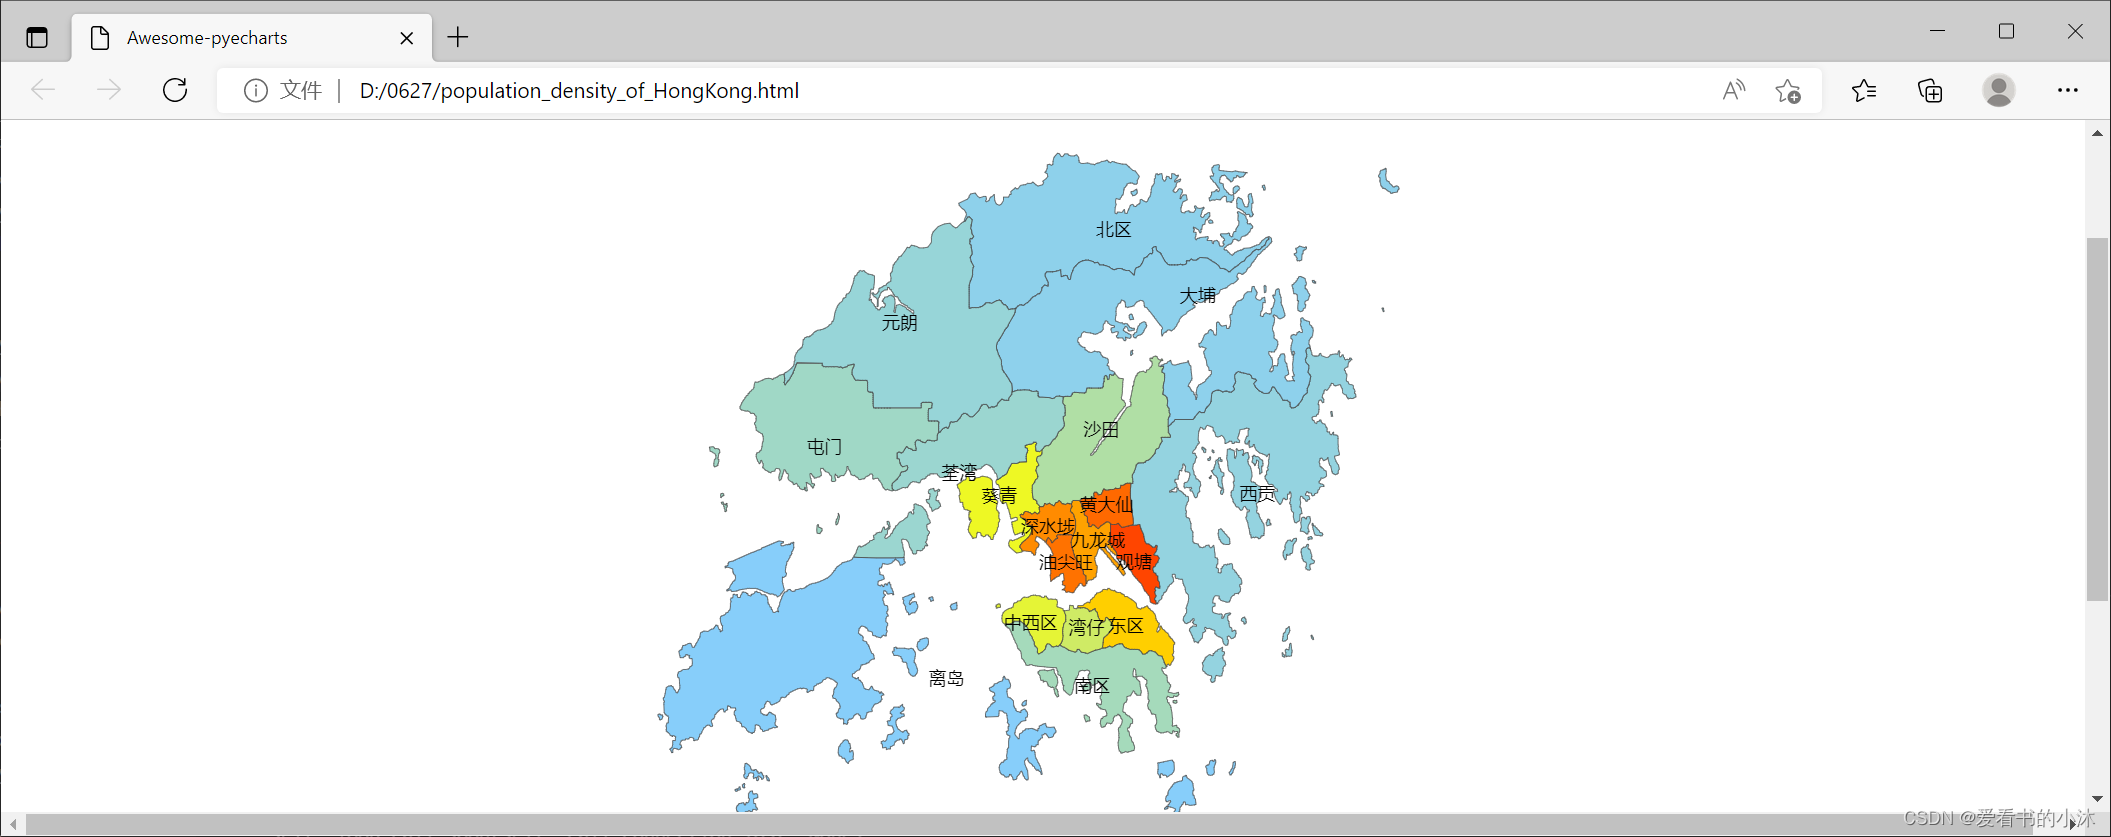Add this page to favorites
This screenshot has height=837, width=2111.
1788,91
